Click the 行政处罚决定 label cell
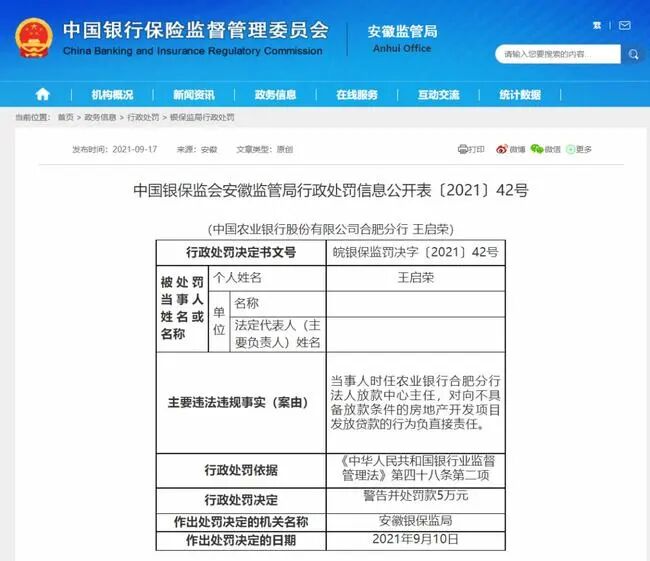Viewport: 650px width, 561px height. click(x=241, y=500)
